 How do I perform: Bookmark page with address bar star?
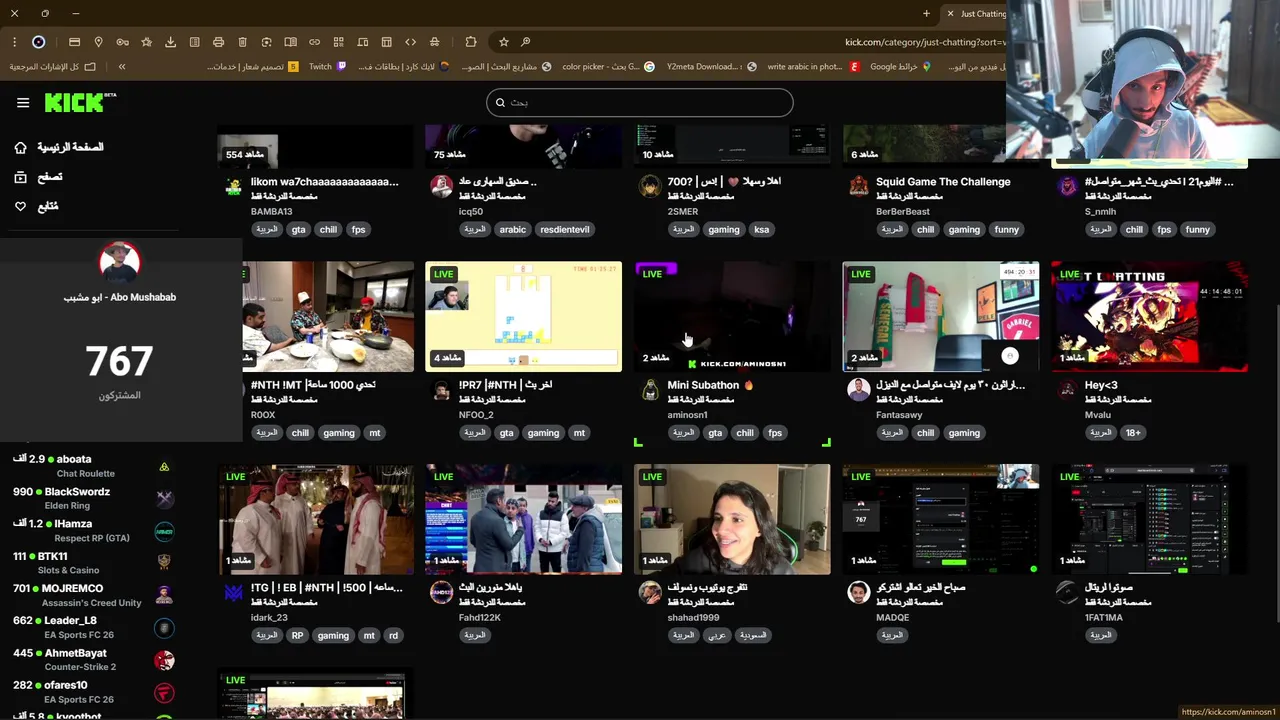coord(503,42)
